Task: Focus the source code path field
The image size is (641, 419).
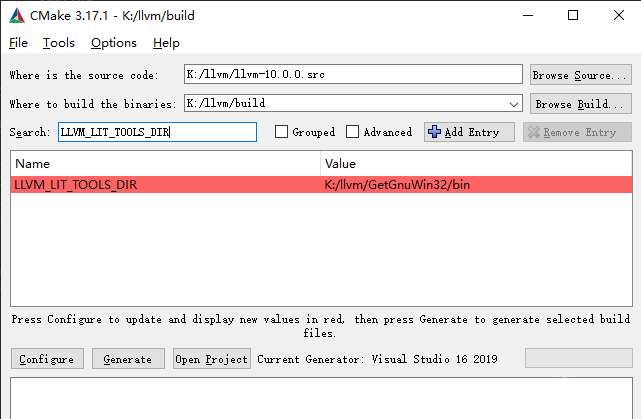Action: click(x=353, y=74)
